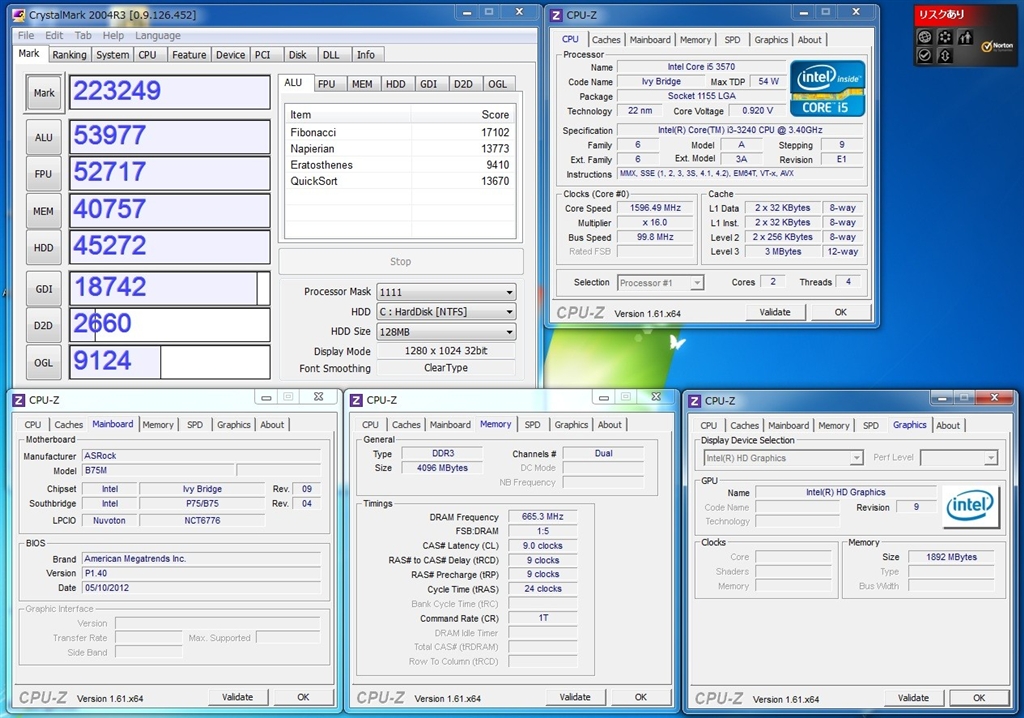
Task: Open SPD tab in CPU-Z Memory window
Action: click(532, 425)
